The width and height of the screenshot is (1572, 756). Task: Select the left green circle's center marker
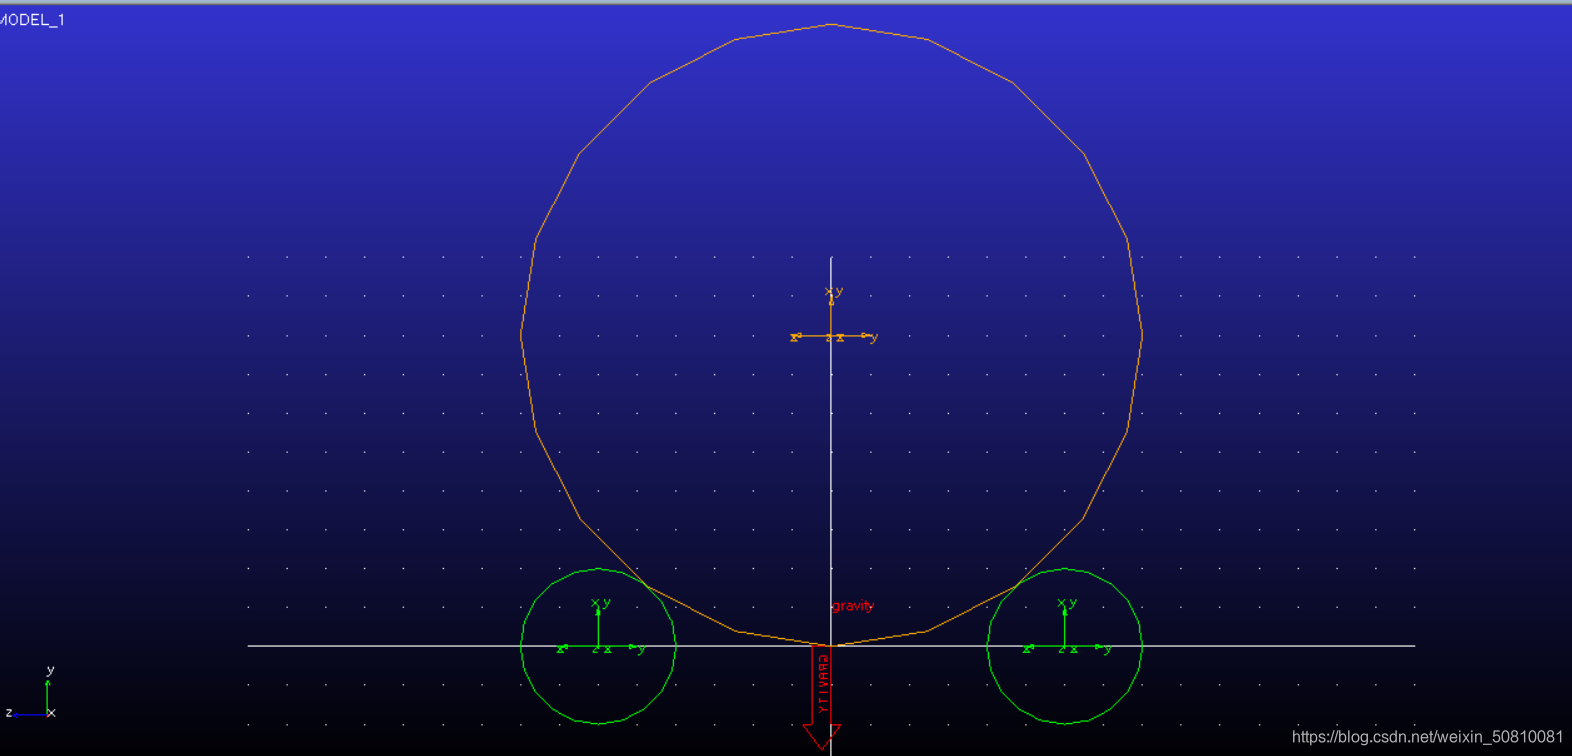click(x=598, y=648)
